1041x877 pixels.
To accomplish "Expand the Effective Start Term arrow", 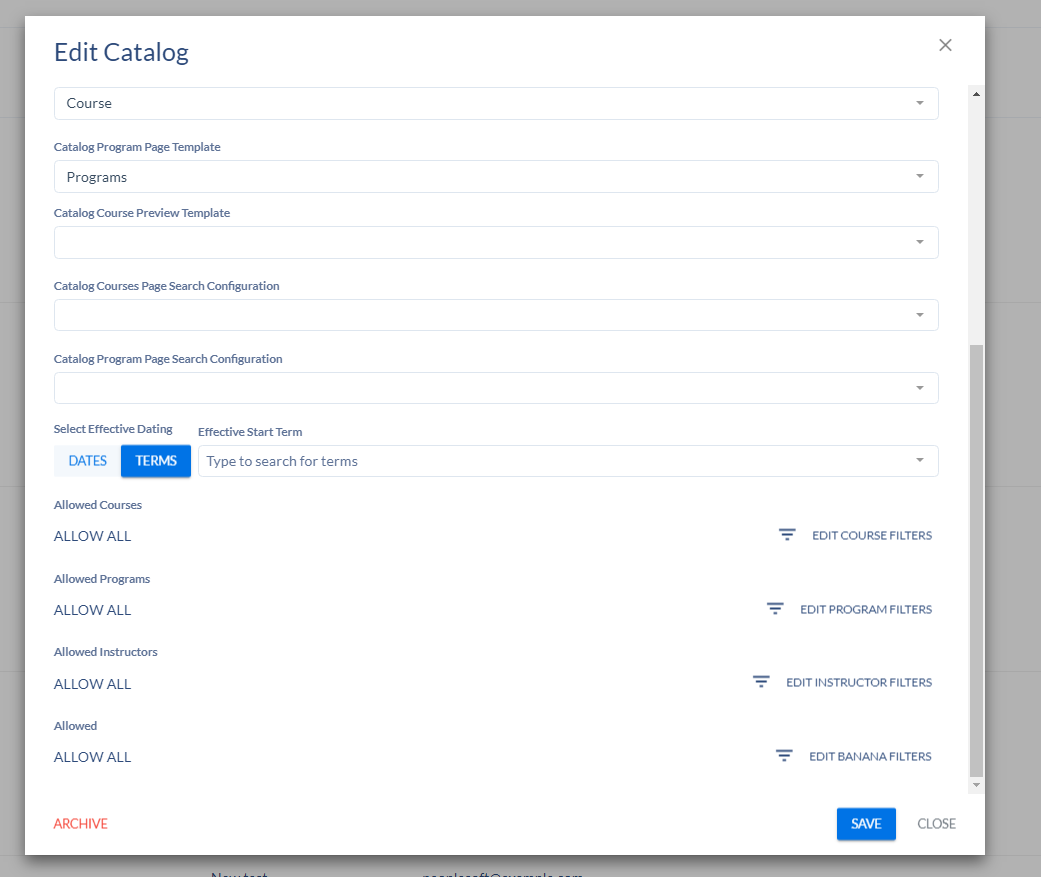I will pos(920,460).
